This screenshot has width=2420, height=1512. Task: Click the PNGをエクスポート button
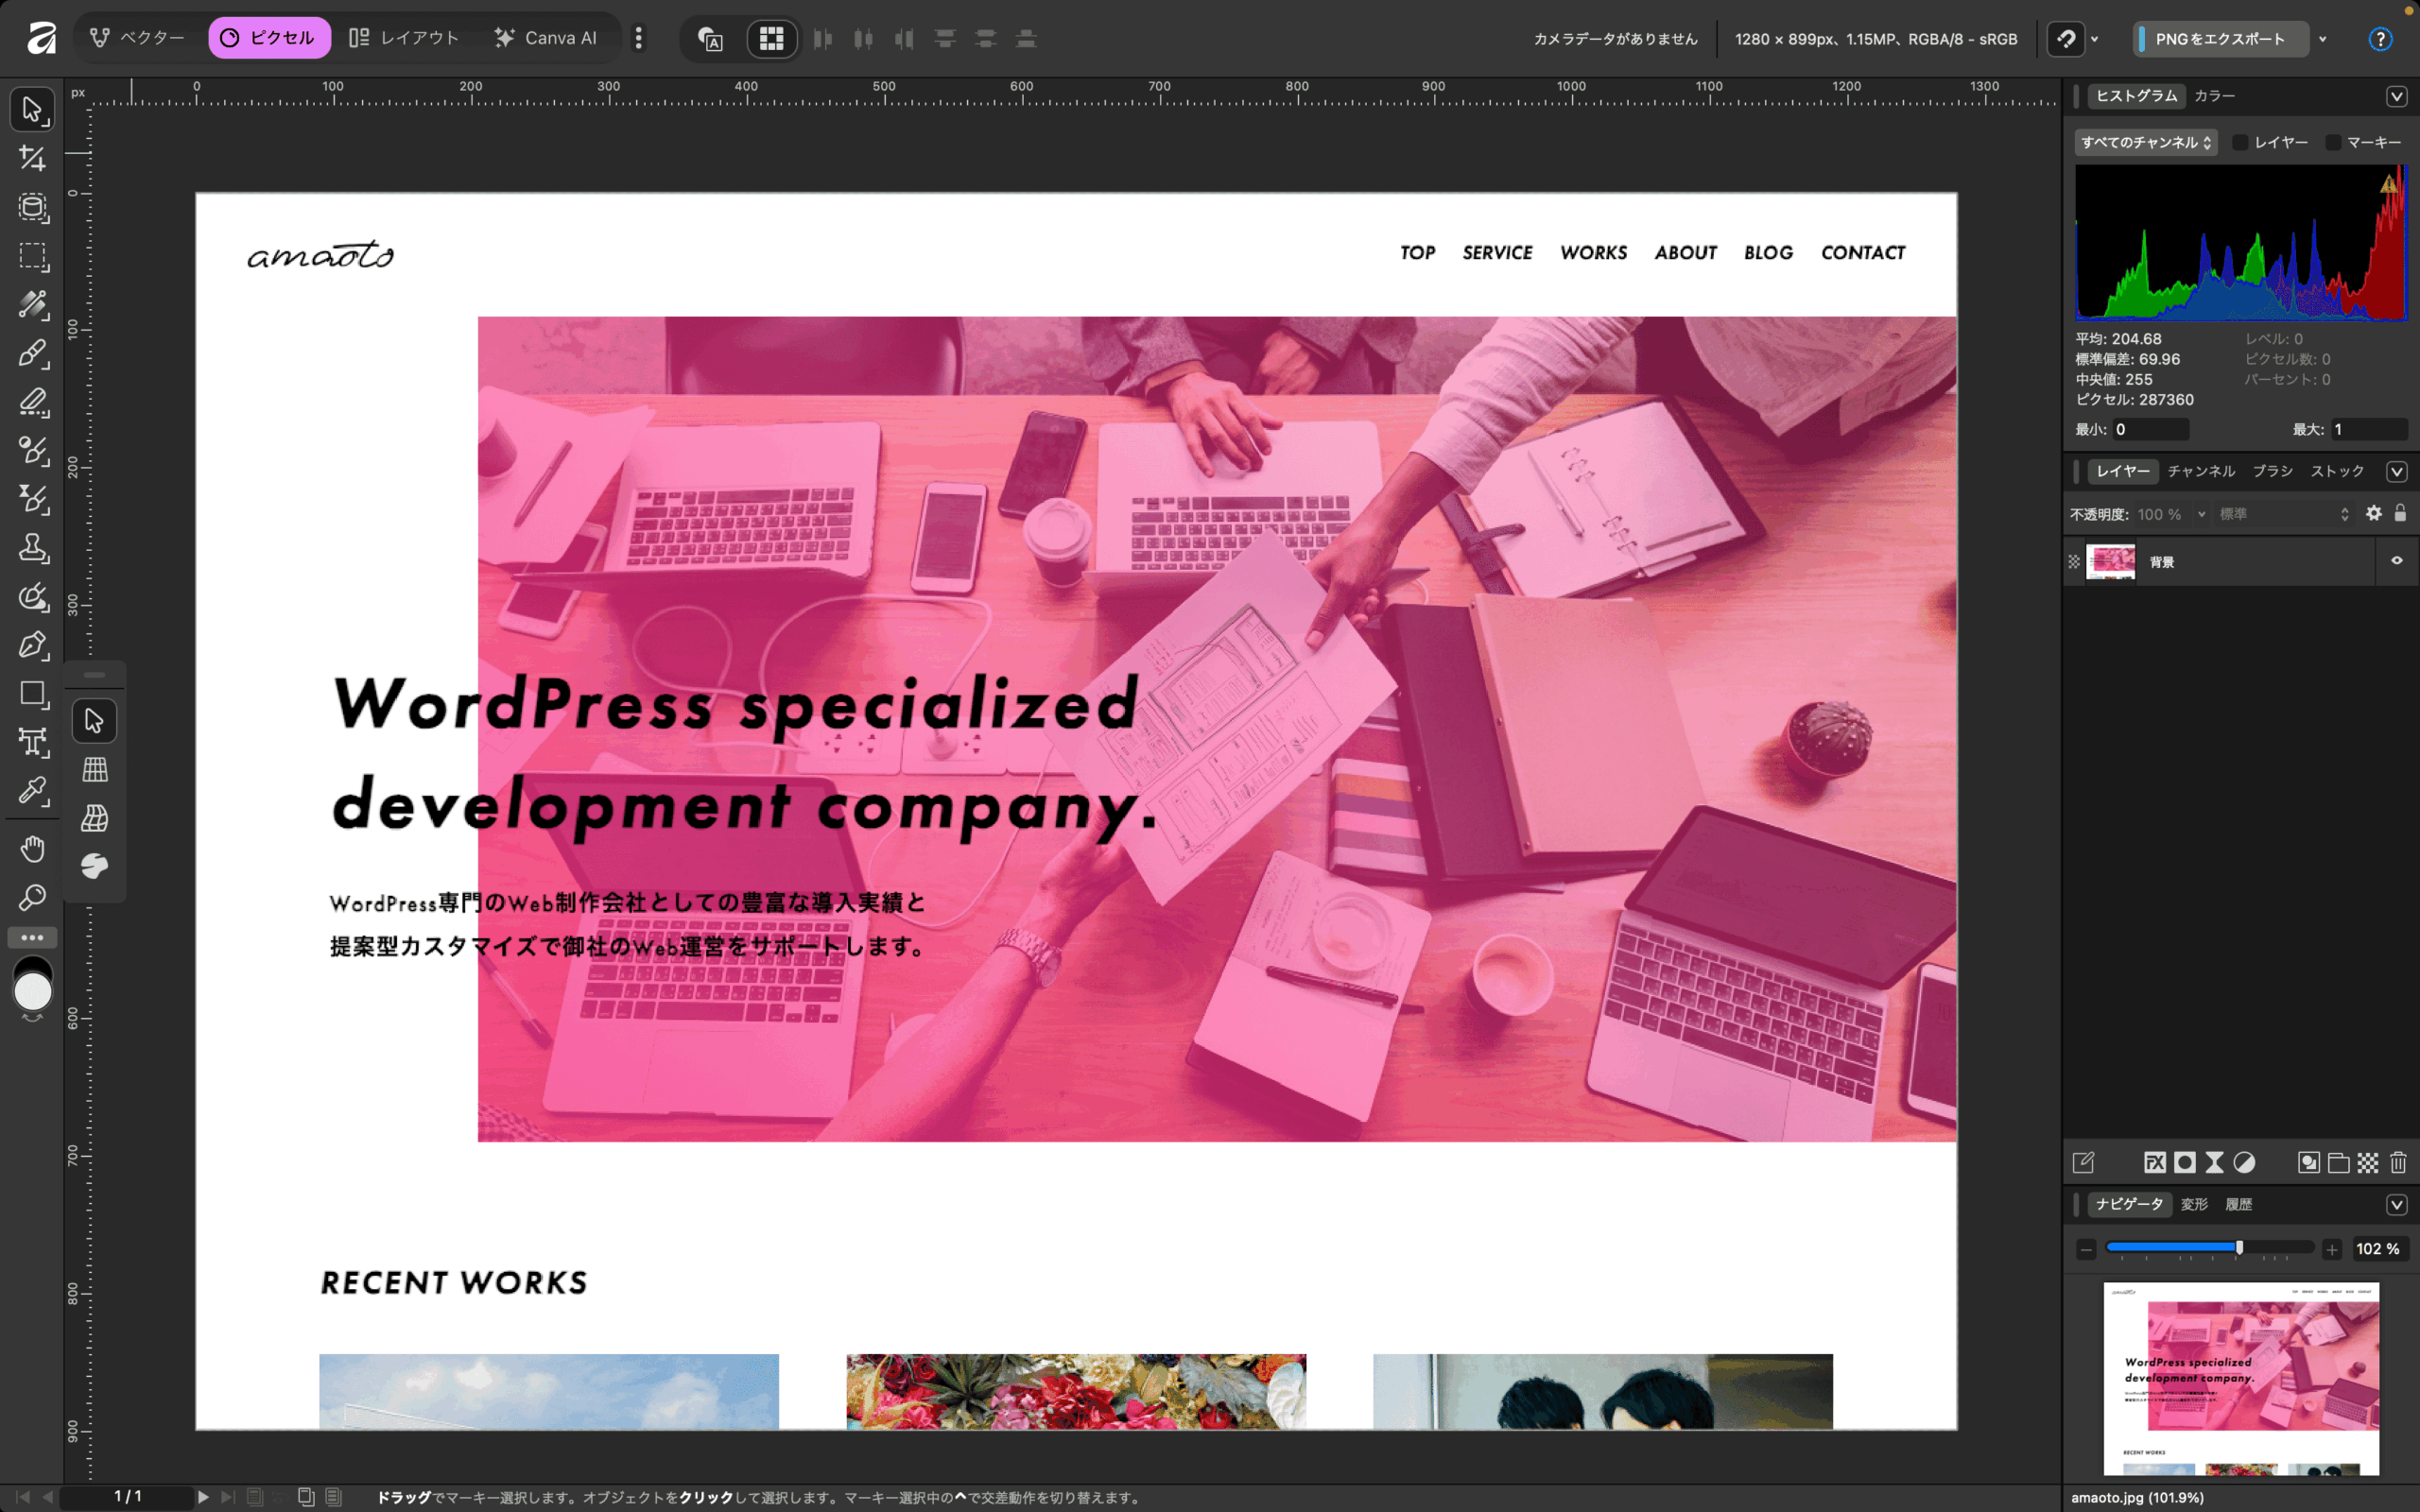pyautogui.click(x=2219, y=39)
